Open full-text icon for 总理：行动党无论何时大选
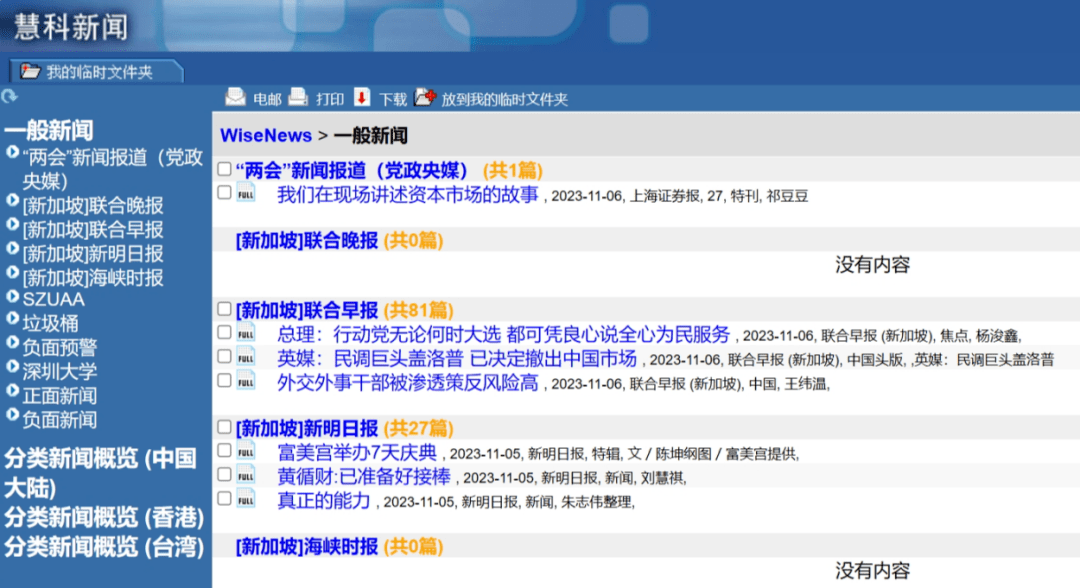 246,333
